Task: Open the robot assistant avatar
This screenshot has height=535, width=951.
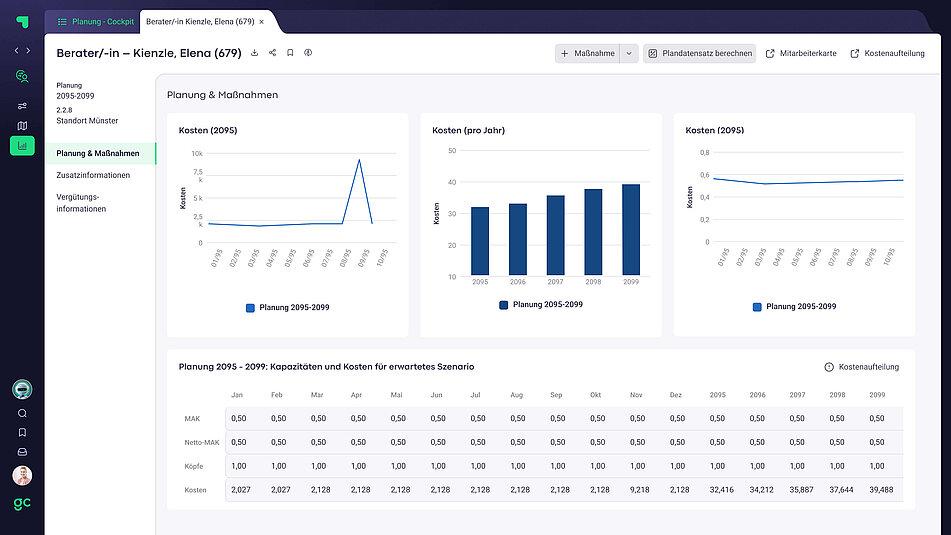Action: pyautogui.click(x=22, y=389)
